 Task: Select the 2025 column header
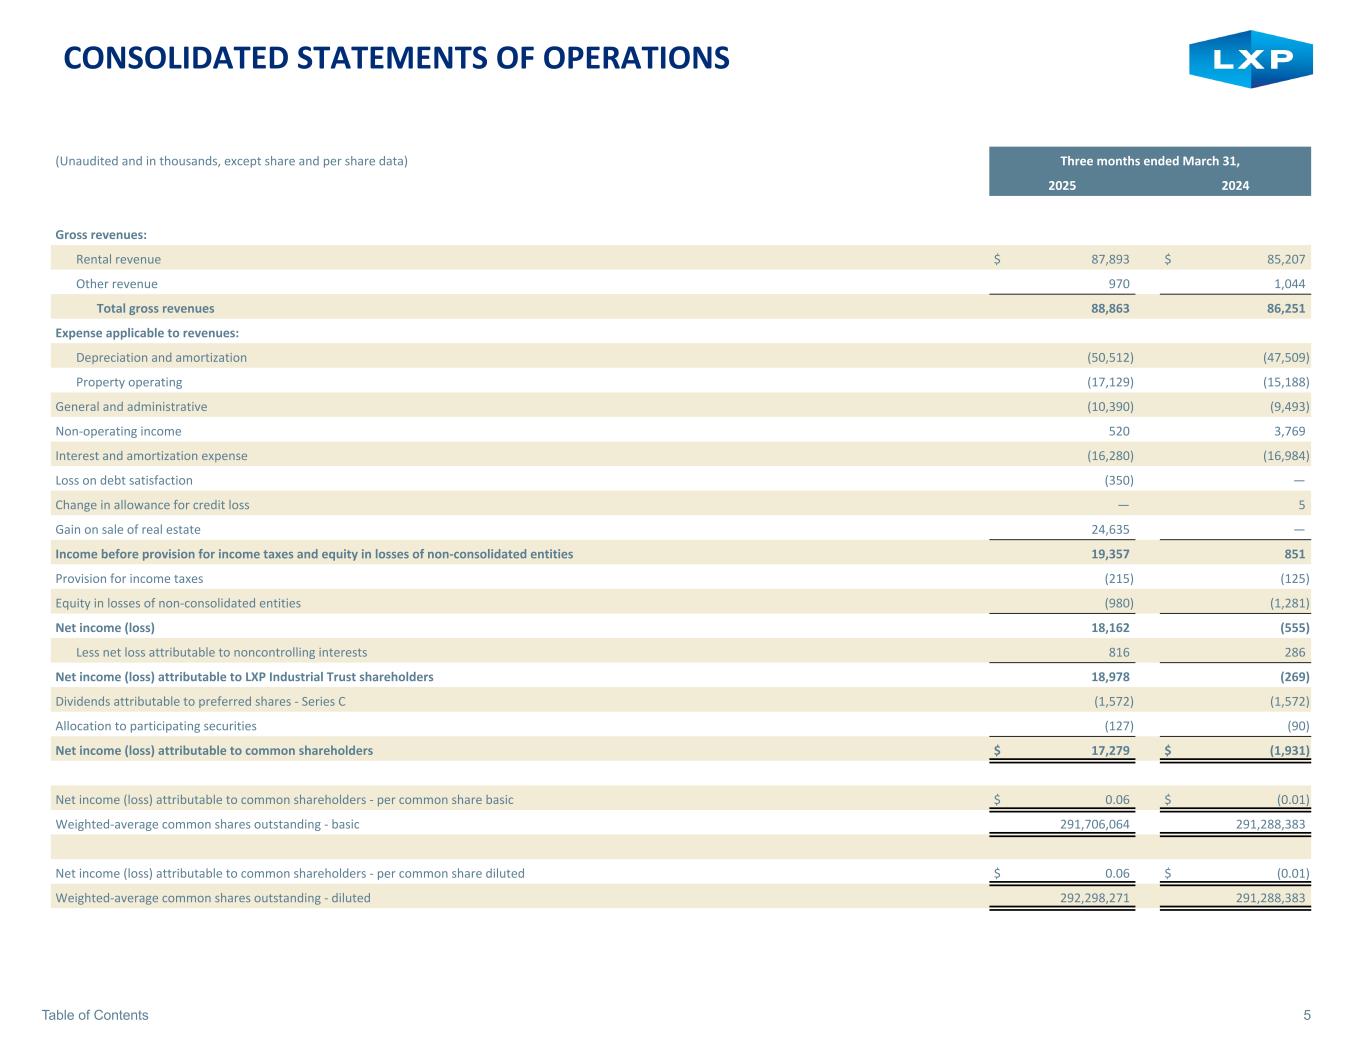coord(1061,185)
